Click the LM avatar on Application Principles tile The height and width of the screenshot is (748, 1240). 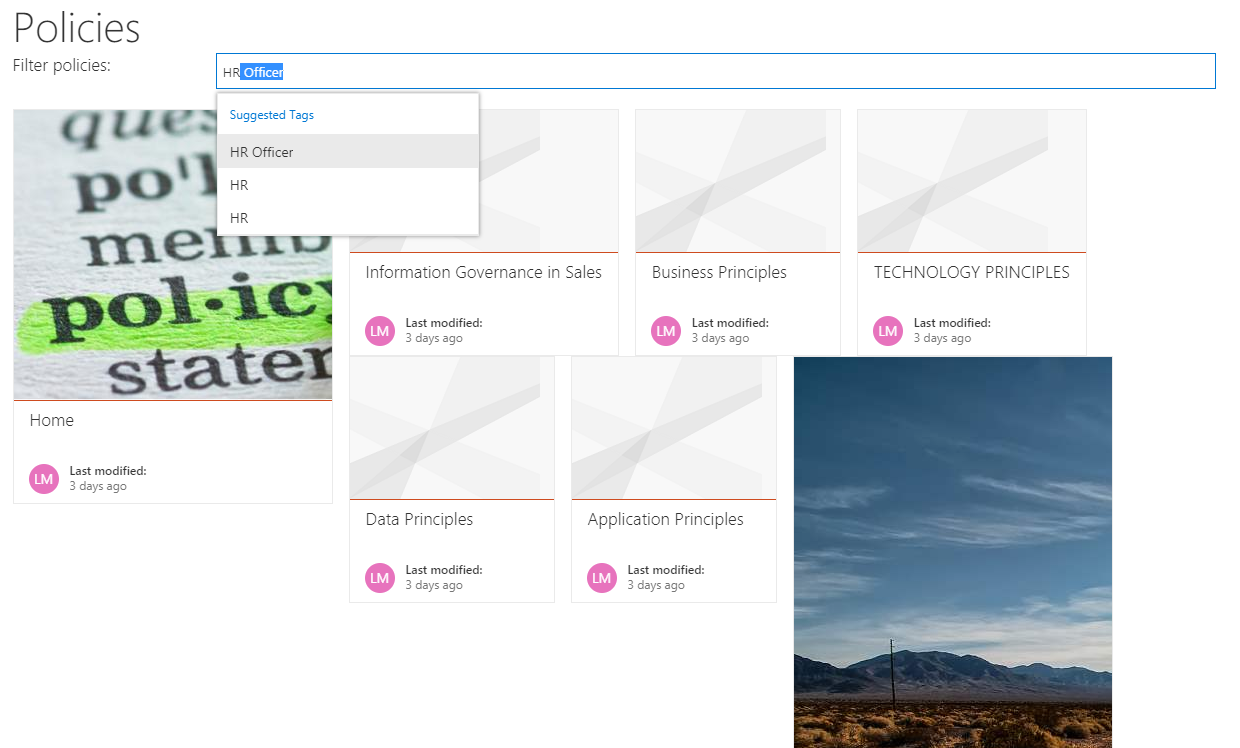pyautogui.click(x=601, y=577)
